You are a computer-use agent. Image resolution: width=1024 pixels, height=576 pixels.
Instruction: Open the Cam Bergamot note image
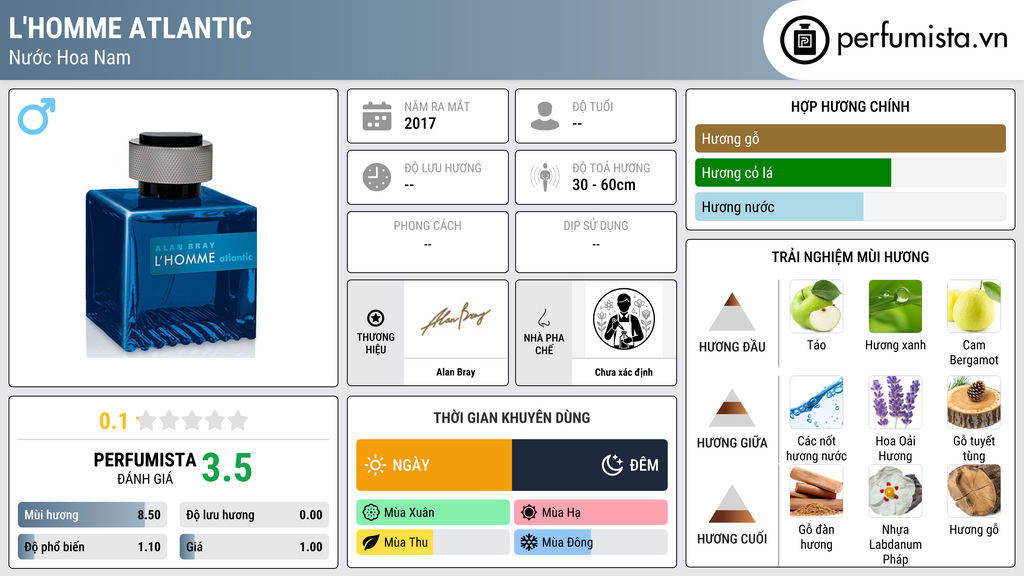click(974, 307)
